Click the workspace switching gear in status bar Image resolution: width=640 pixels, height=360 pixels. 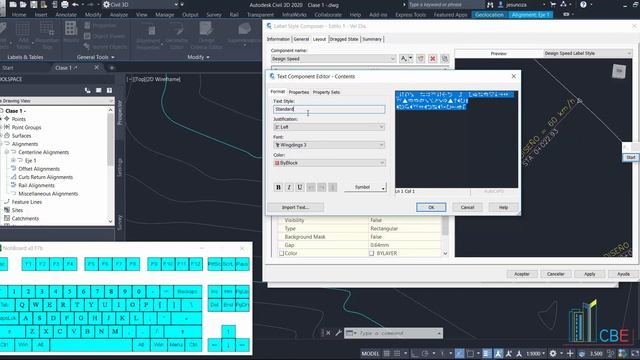pyautogui.click(x=553, y=353)
